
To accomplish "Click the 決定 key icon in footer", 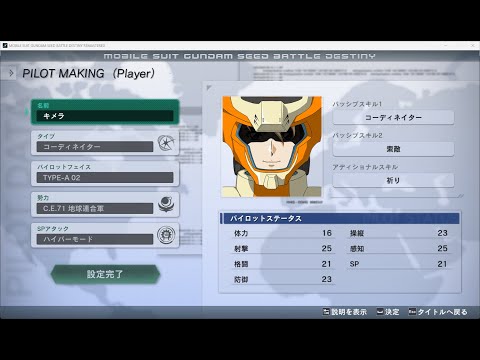I will [380, 312].
